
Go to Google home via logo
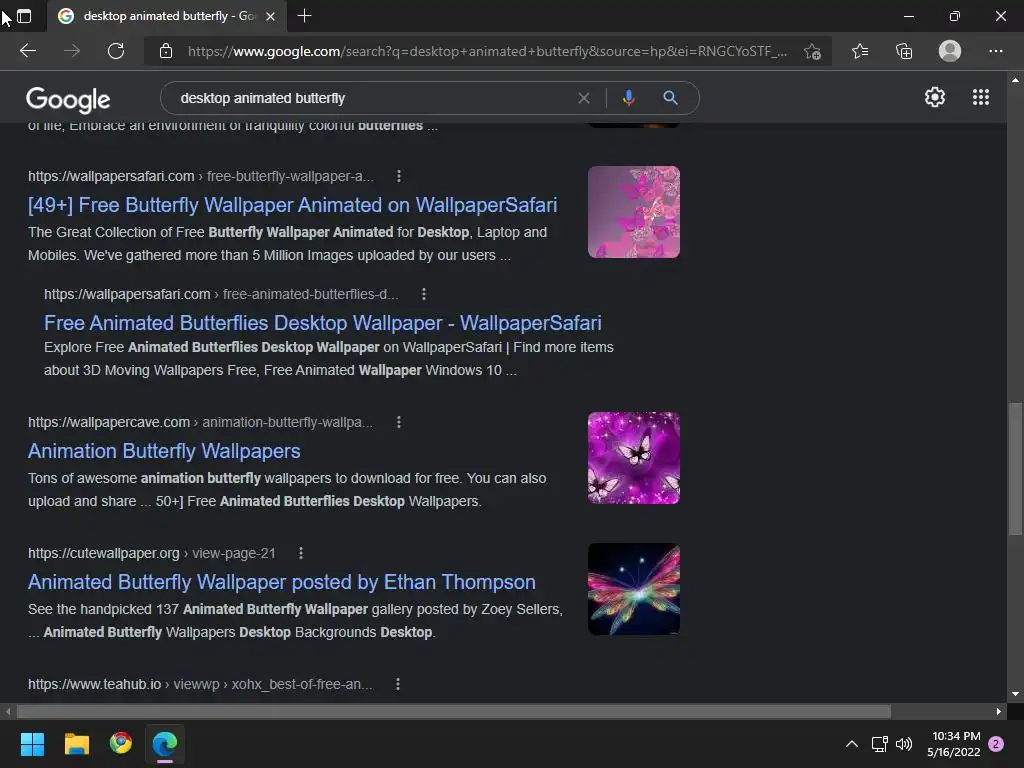(68, 99)
